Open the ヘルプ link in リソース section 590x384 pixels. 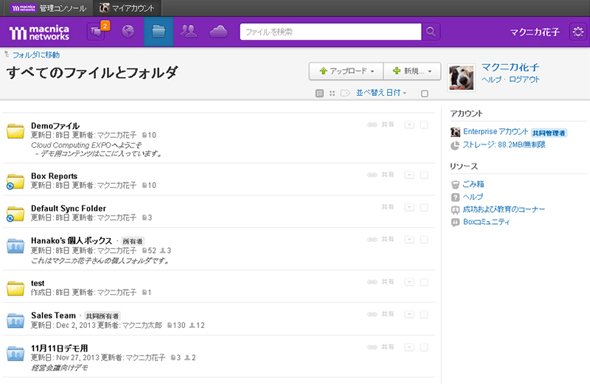473,197
